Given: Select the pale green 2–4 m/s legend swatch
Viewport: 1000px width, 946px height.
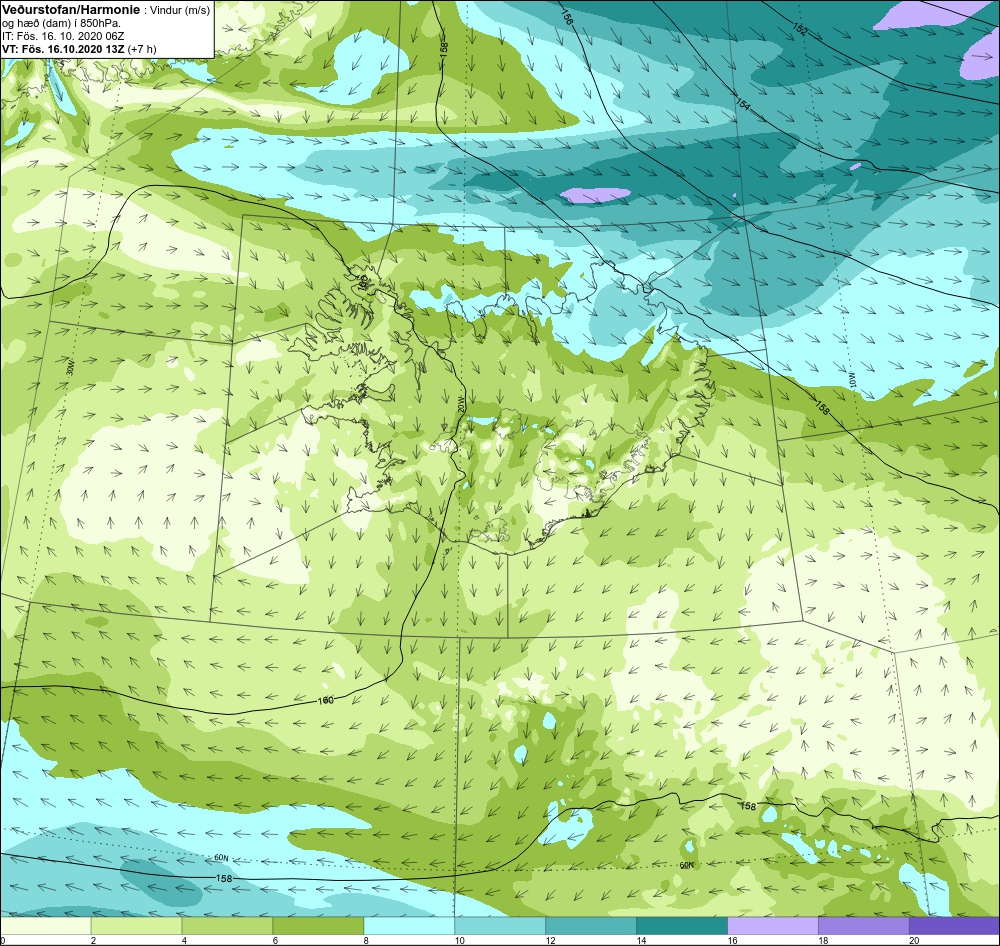Looking at the screenshot, I should [136, 926].
